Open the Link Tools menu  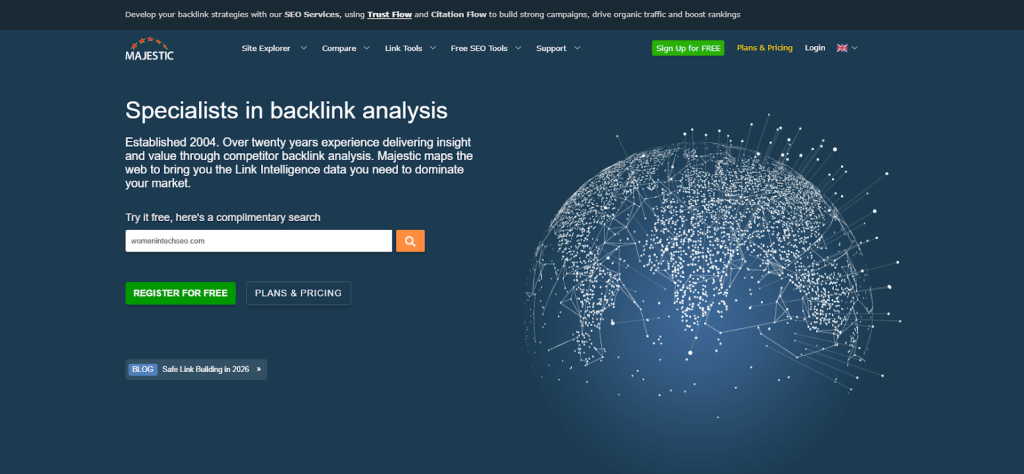click(x=404, y=48)
